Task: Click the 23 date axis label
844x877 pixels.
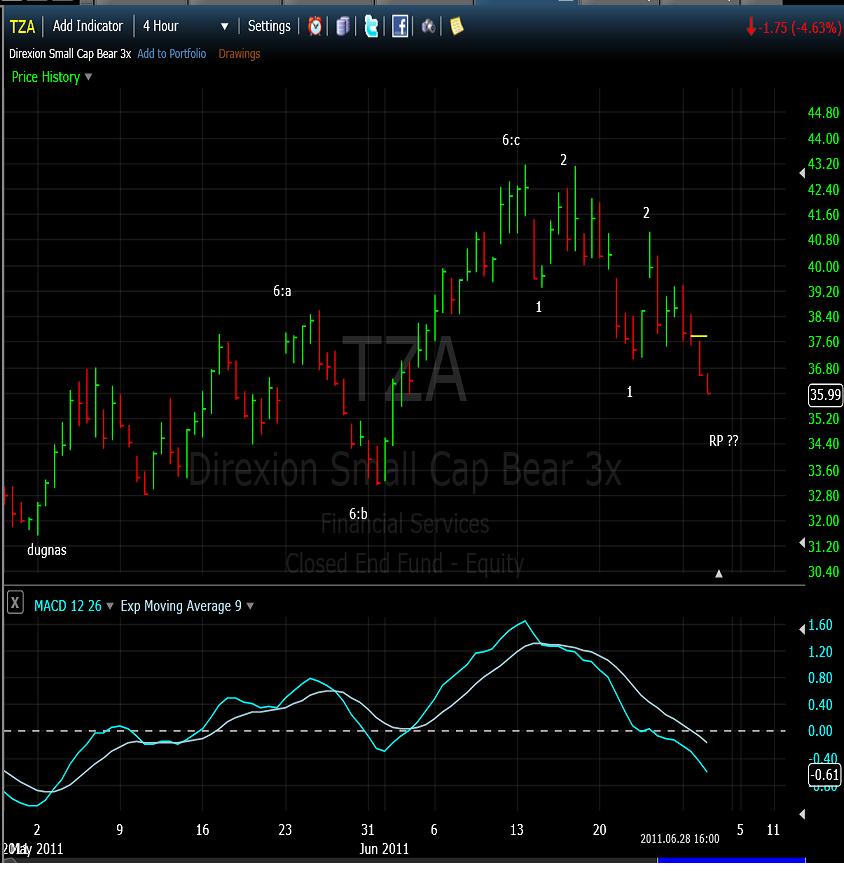Action: (285, 829)
